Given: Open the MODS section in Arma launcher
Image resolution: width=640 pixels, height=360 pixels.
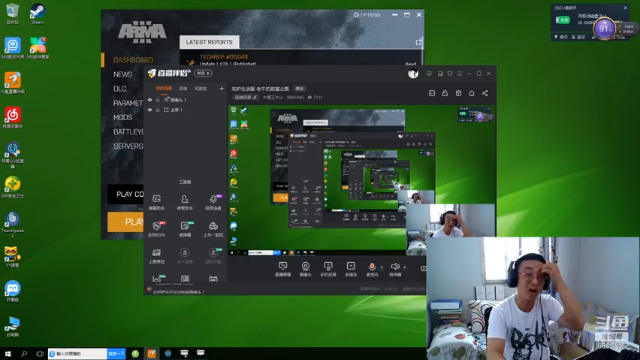Looking at the screenshot, I should coord(123,118).
